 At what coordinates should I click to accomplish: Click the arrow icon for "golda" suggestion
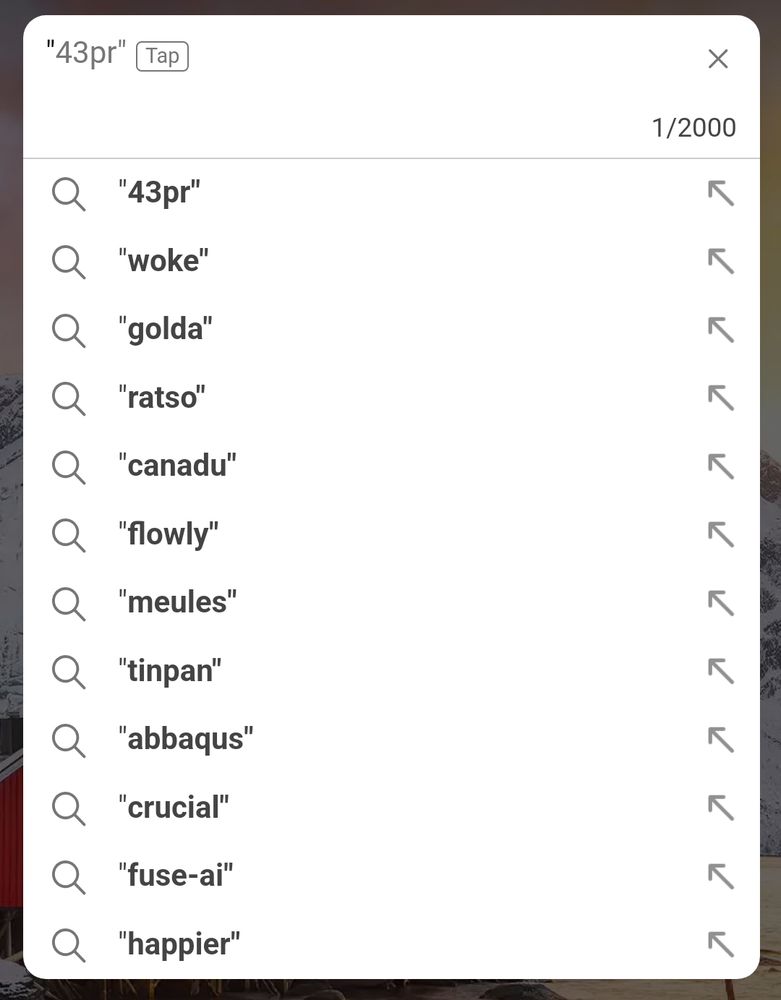[x=720, y=329]
